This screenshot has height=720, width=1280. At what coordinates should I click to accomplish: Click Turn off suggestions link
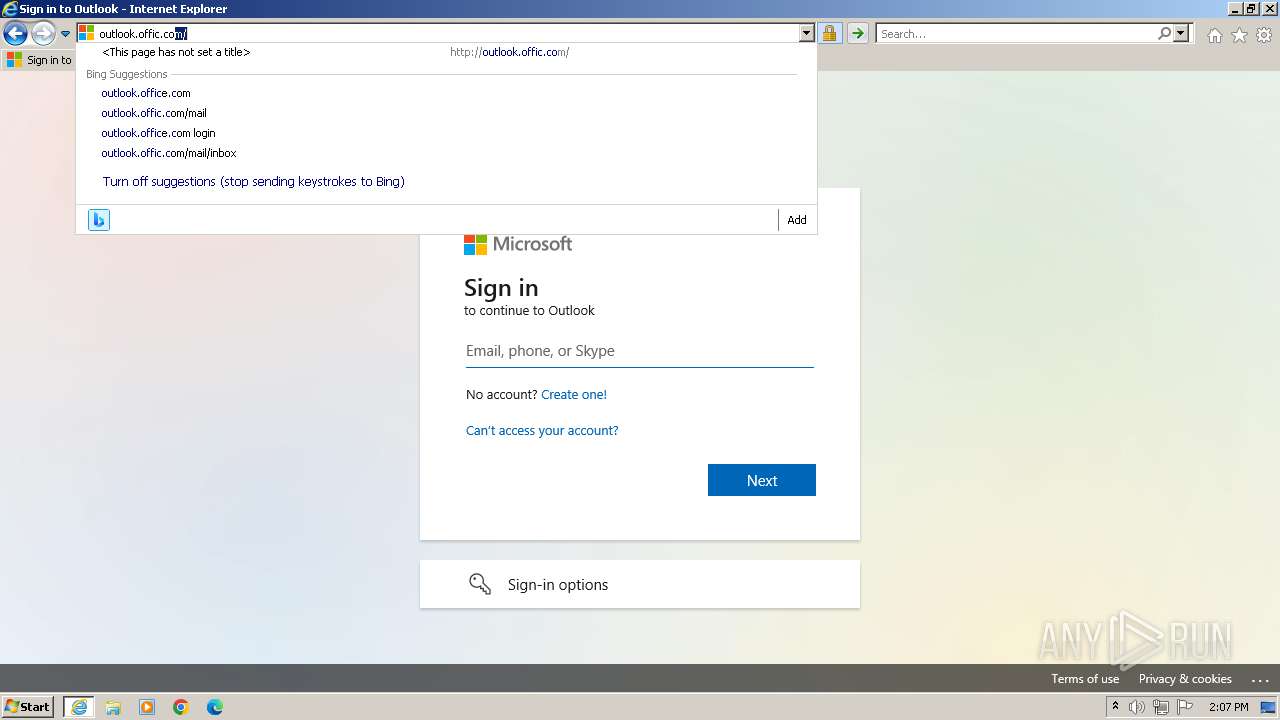254,182
